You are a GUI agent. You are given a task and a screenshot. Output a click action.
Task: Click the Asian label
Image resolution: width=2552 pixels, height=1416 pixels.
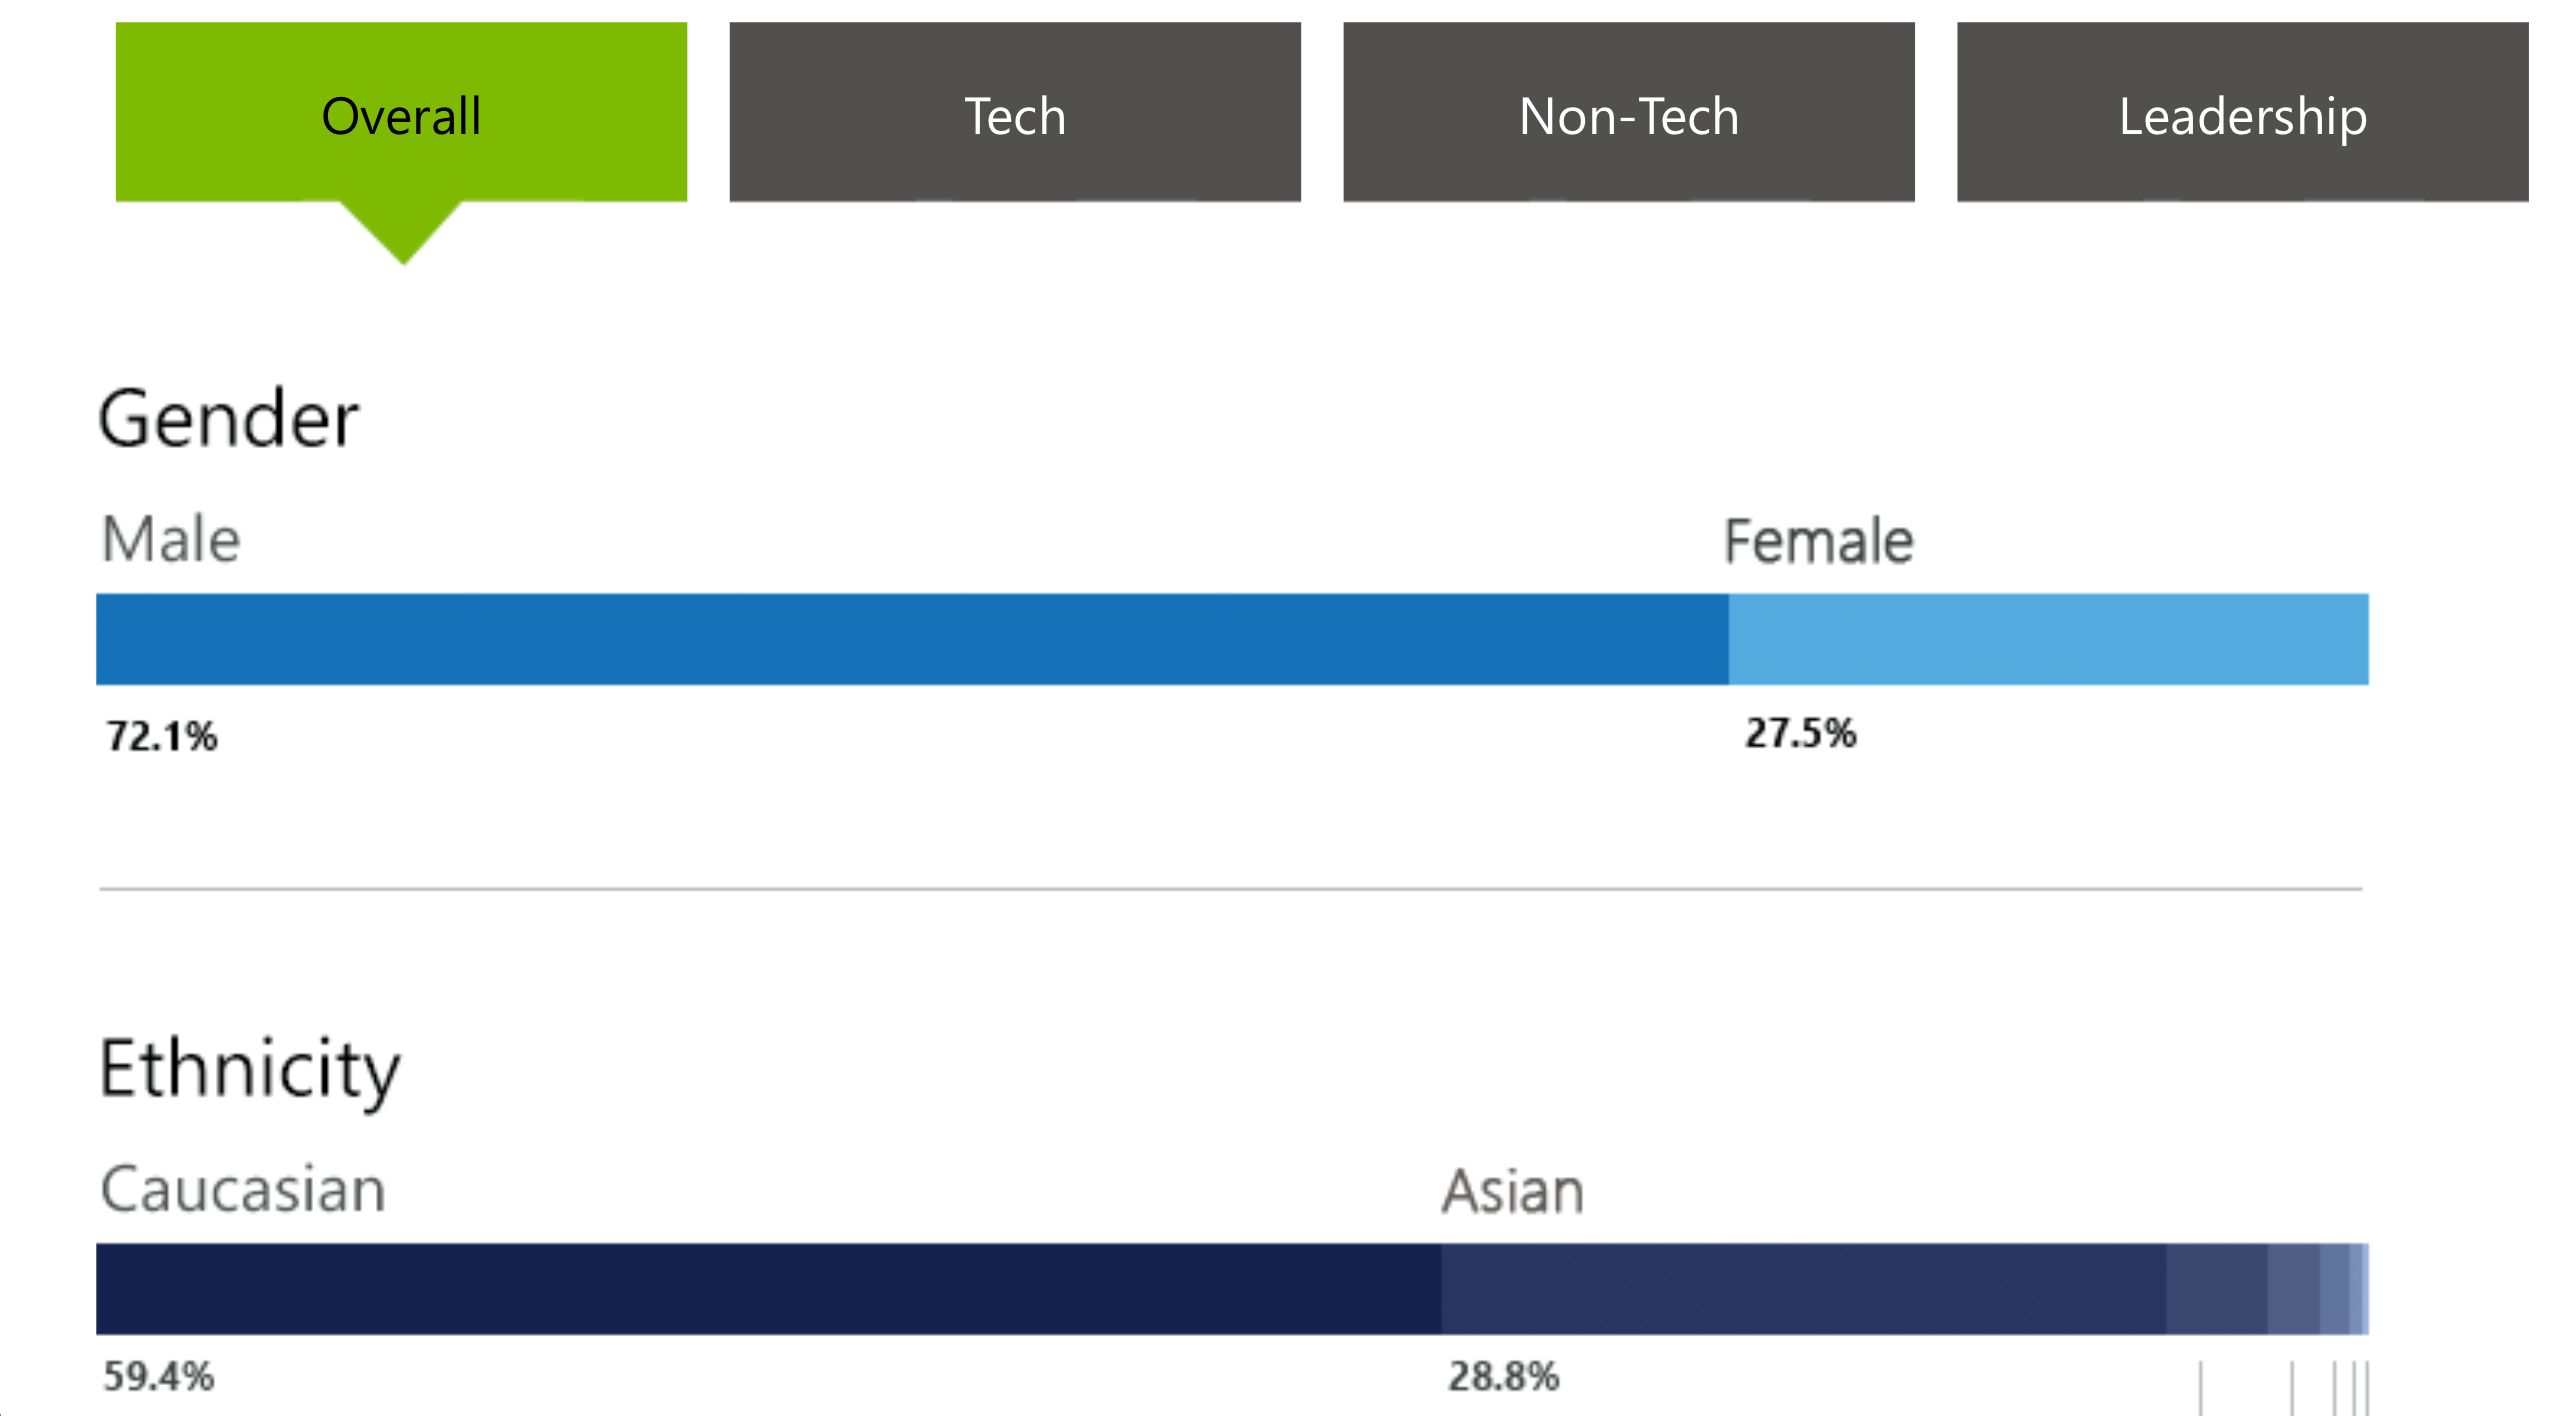coord(1512,1192)
